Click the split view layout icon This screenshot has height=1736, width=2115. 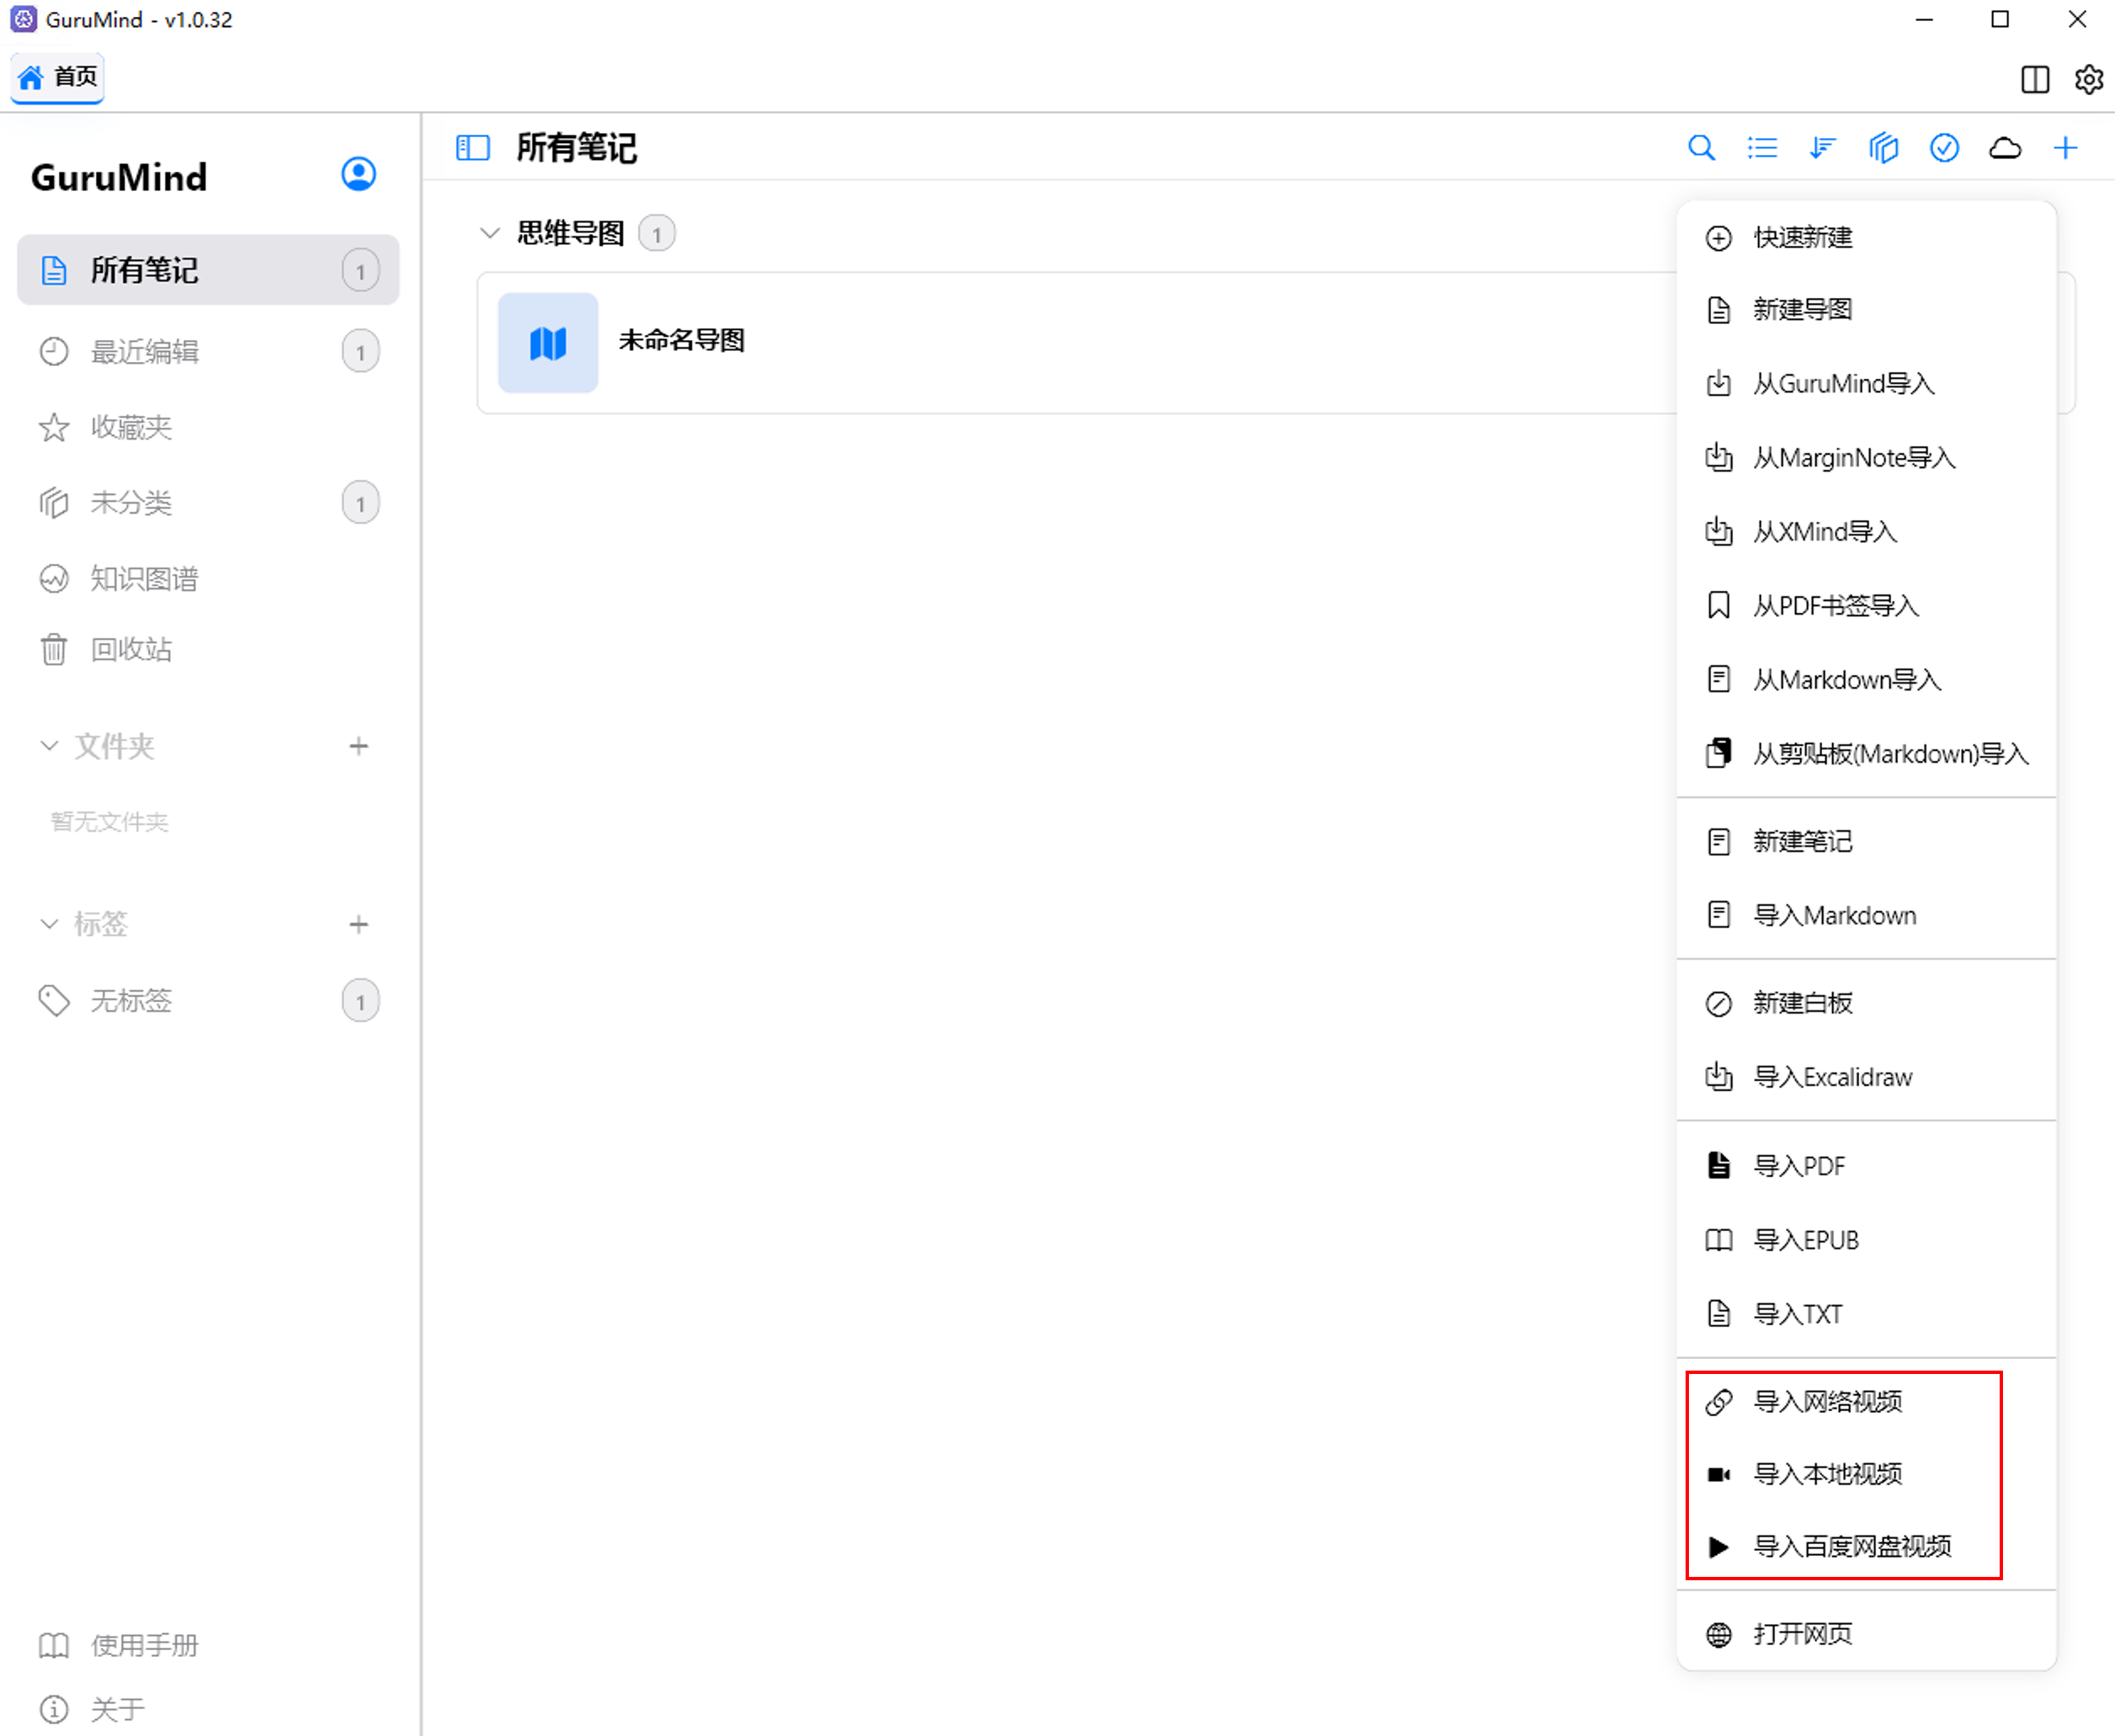pos(2034,79)
